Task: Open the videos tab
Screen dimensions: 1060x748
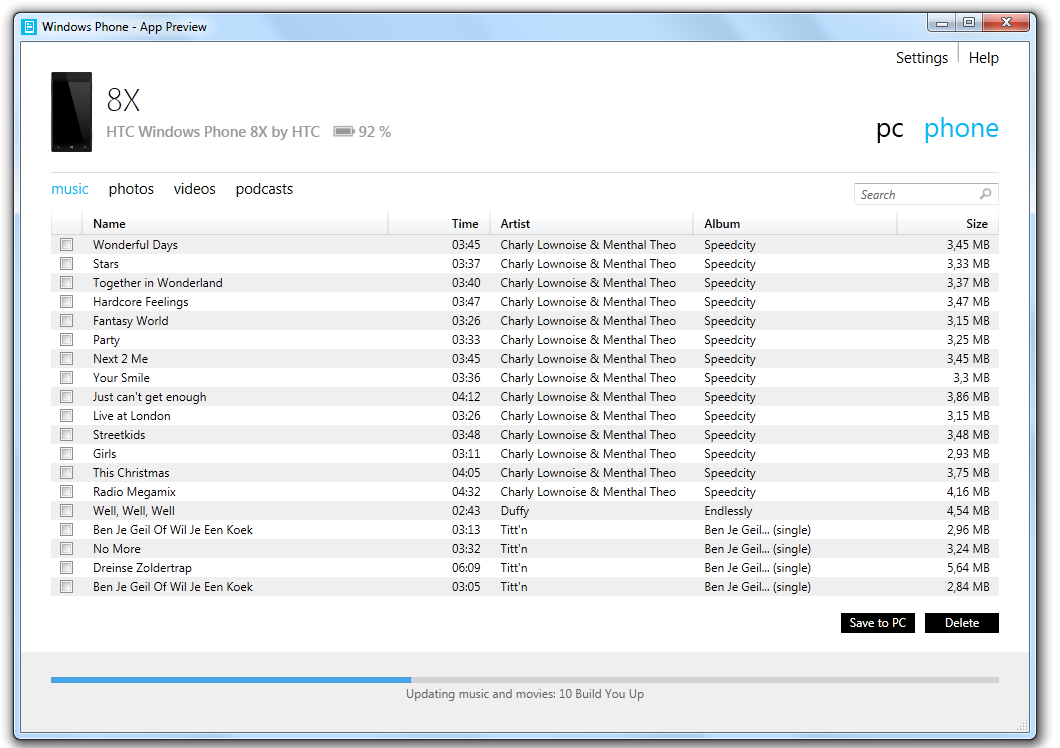Action: coord(195,189)
